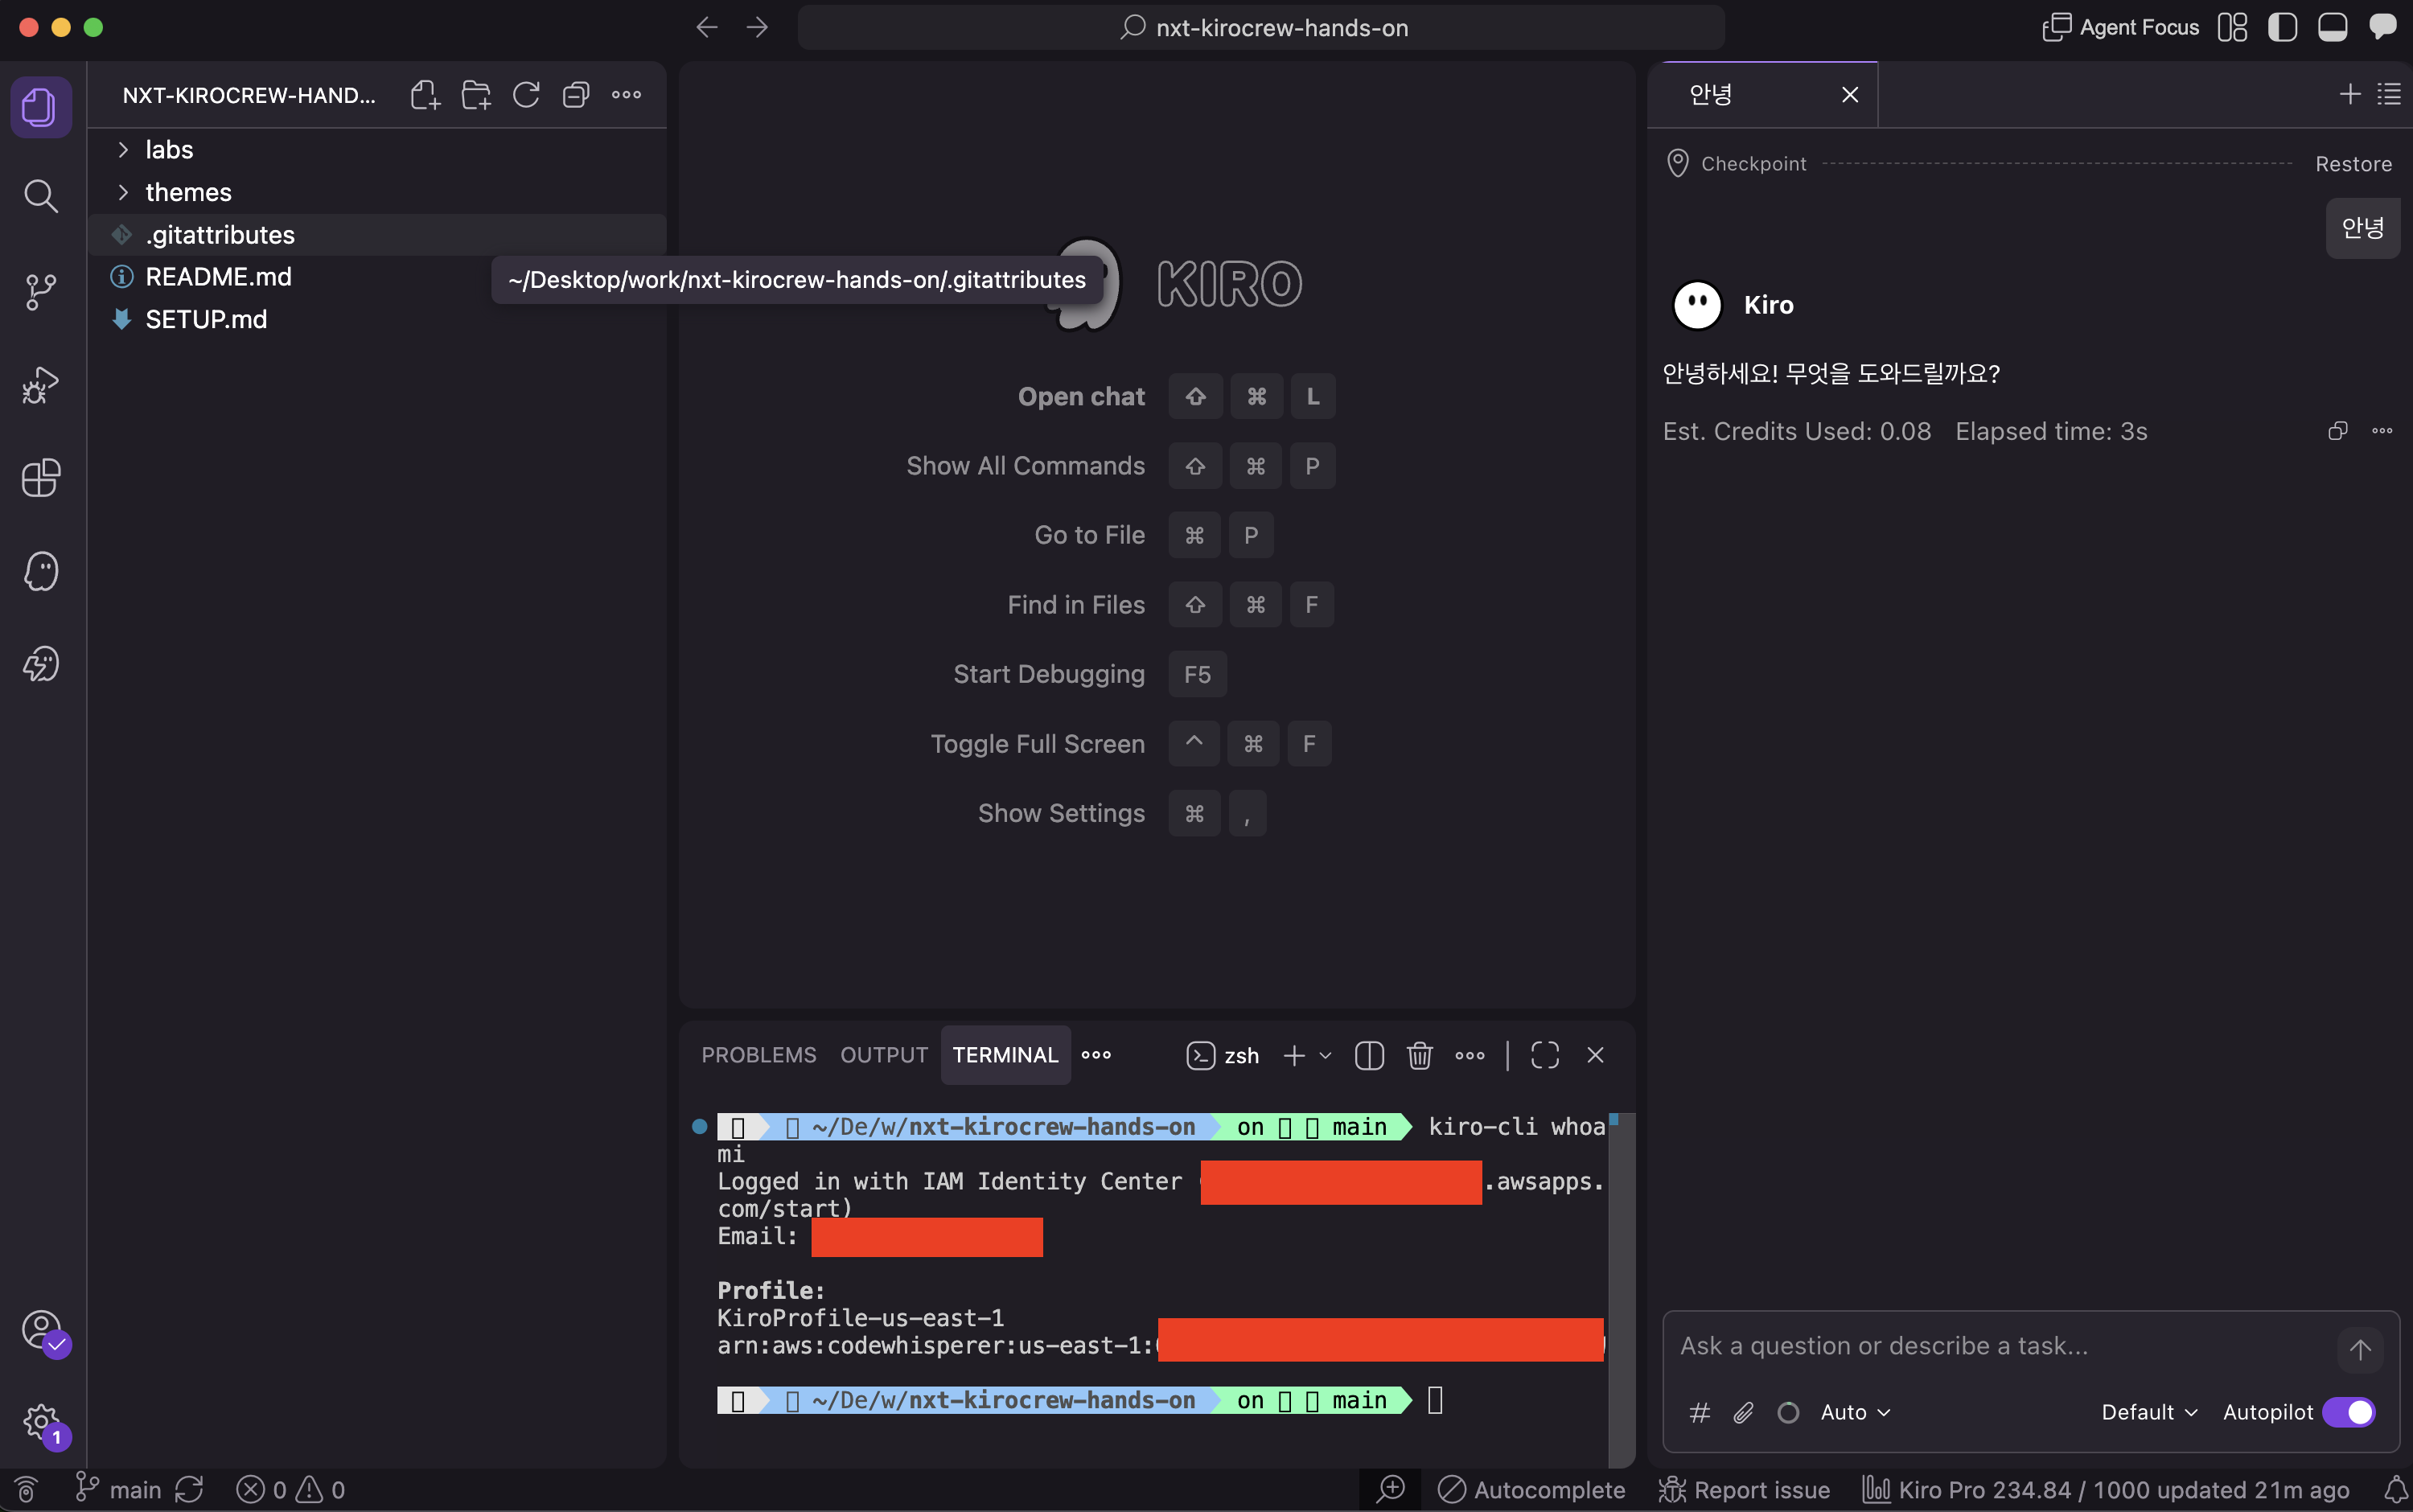Go forward in navigation history
This screenshot has width=2413, height=1512.
[758, 27]
